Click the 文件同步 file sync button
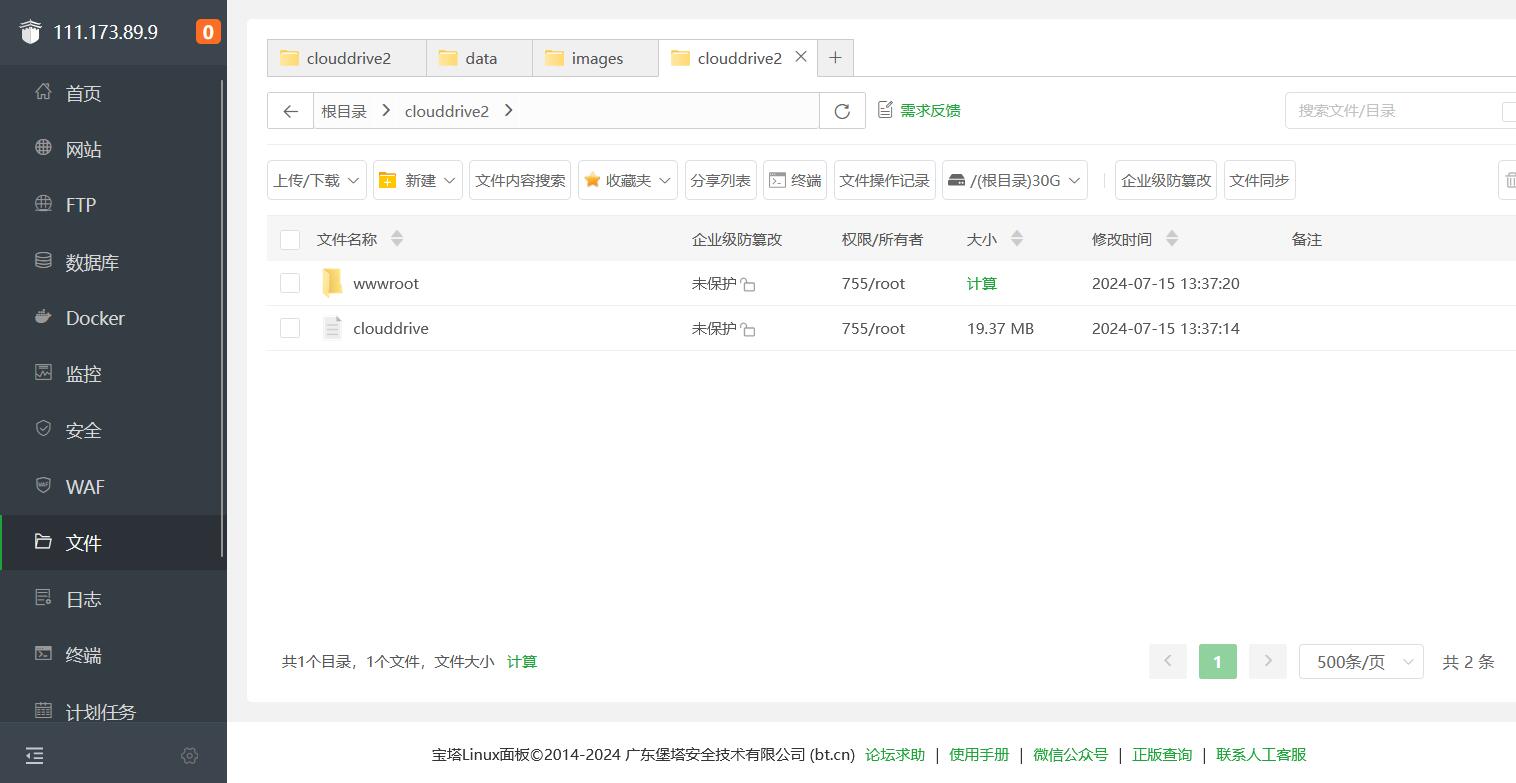This screenshot has height=783, width=1516. [x=1260, y=180]
